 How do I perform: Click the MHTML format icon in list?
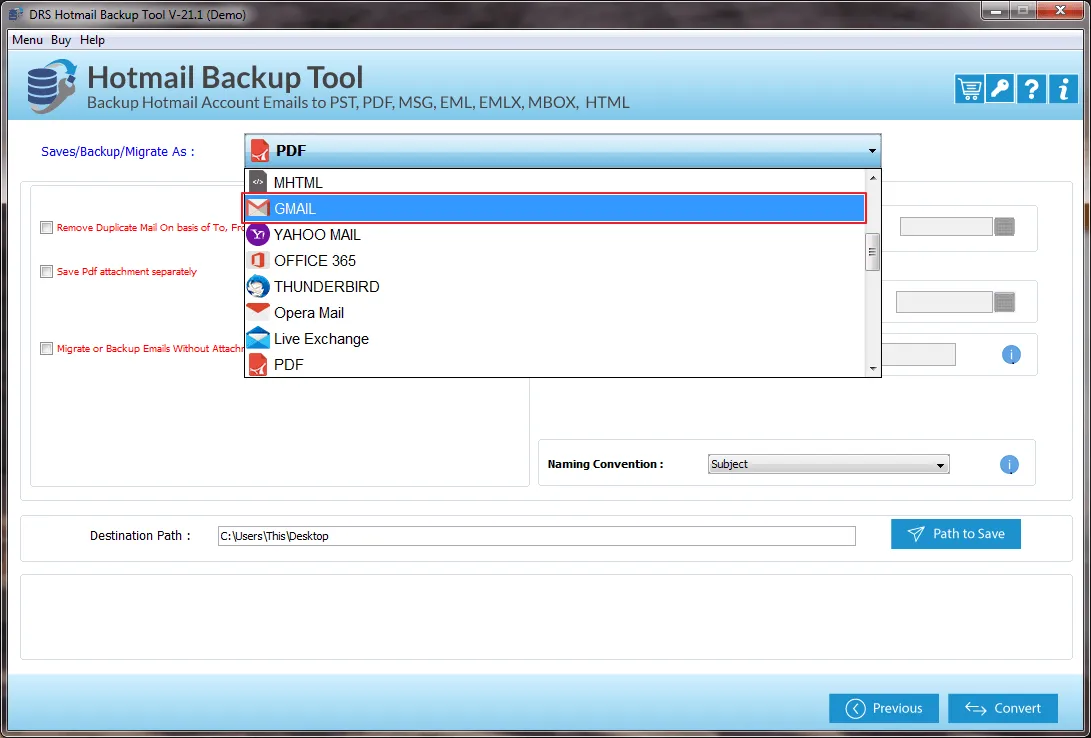258,182
